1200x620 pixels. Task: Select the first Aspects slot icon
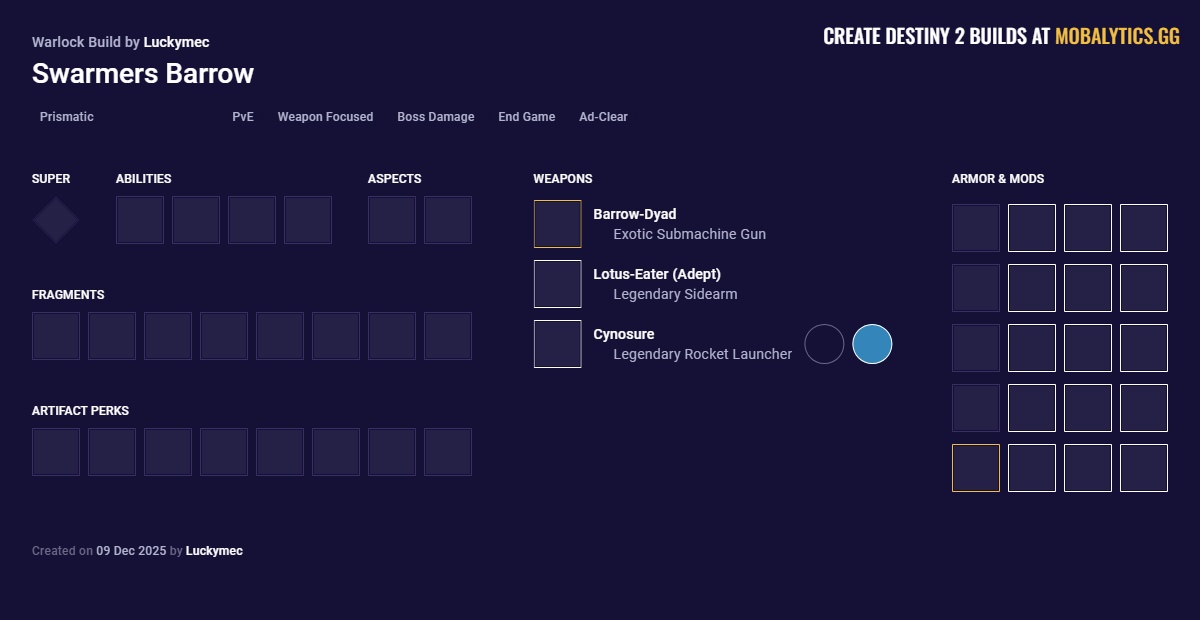click(x=392, y=220)
